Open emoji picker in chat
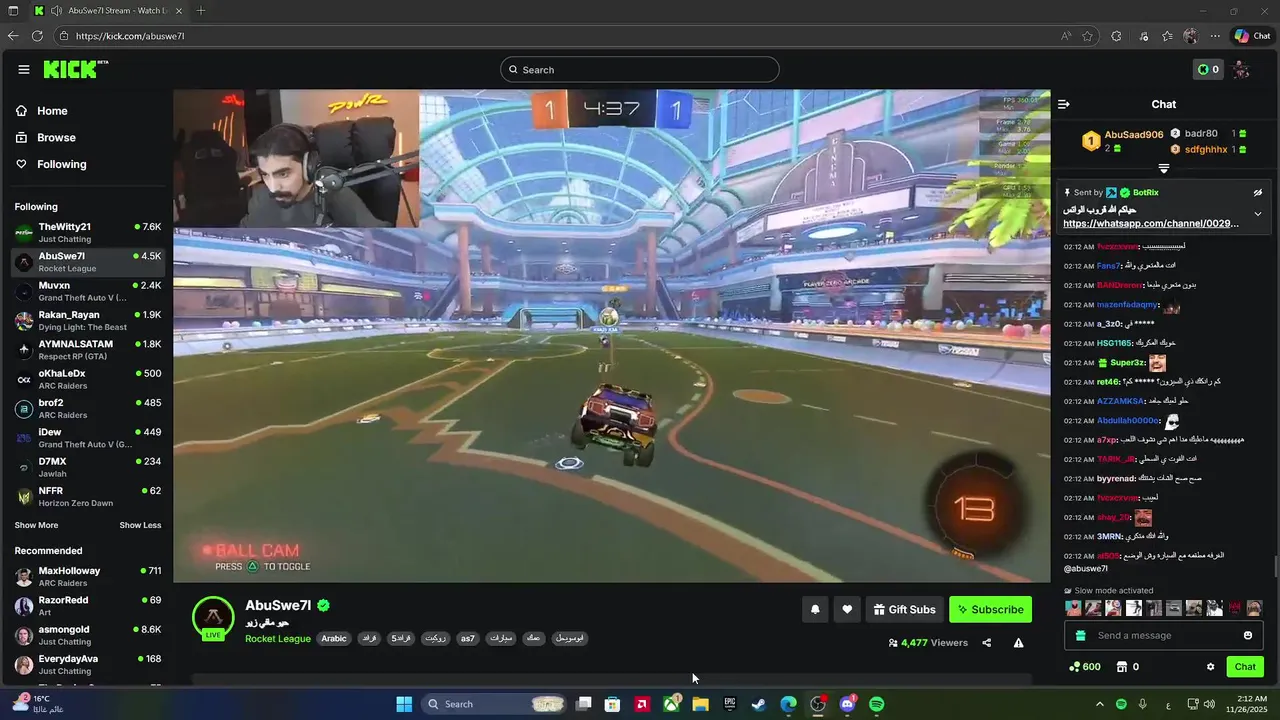The width and height of the screenshot is (1280, 720). 1248,635
